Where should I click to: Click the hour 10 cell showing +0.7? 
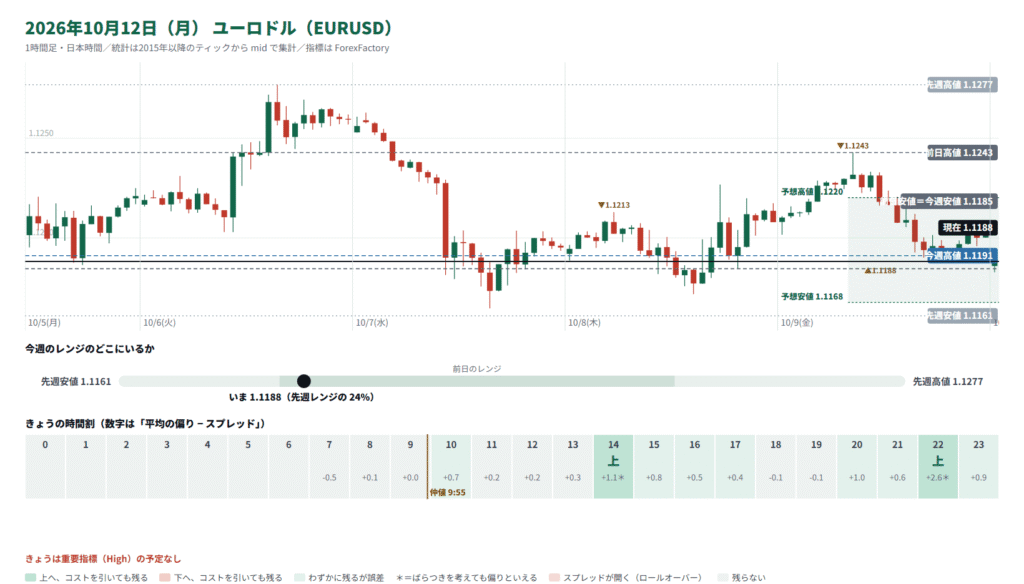(x=451, y=466)
